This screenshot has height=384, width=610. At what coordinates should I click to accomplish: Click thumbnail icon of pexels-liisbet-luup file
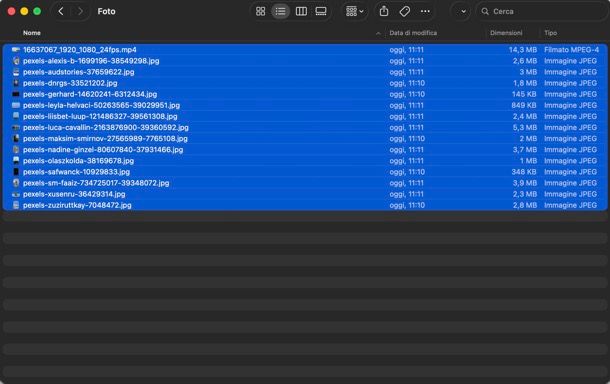16,116
